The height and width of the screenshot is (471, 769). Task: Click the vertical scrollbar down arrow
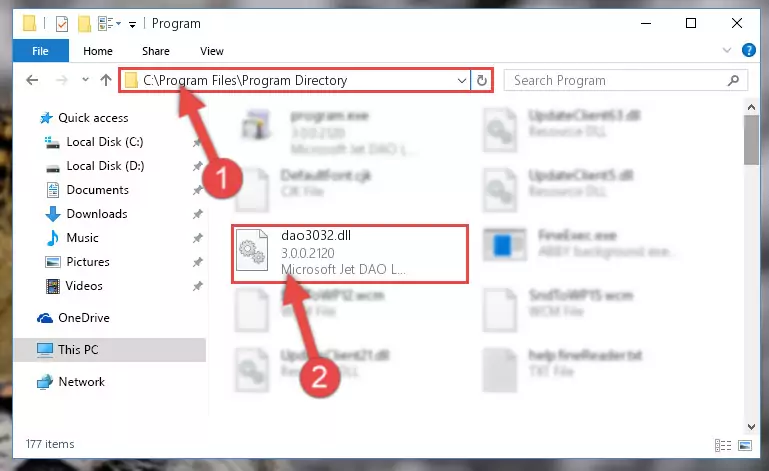point(751,427)
